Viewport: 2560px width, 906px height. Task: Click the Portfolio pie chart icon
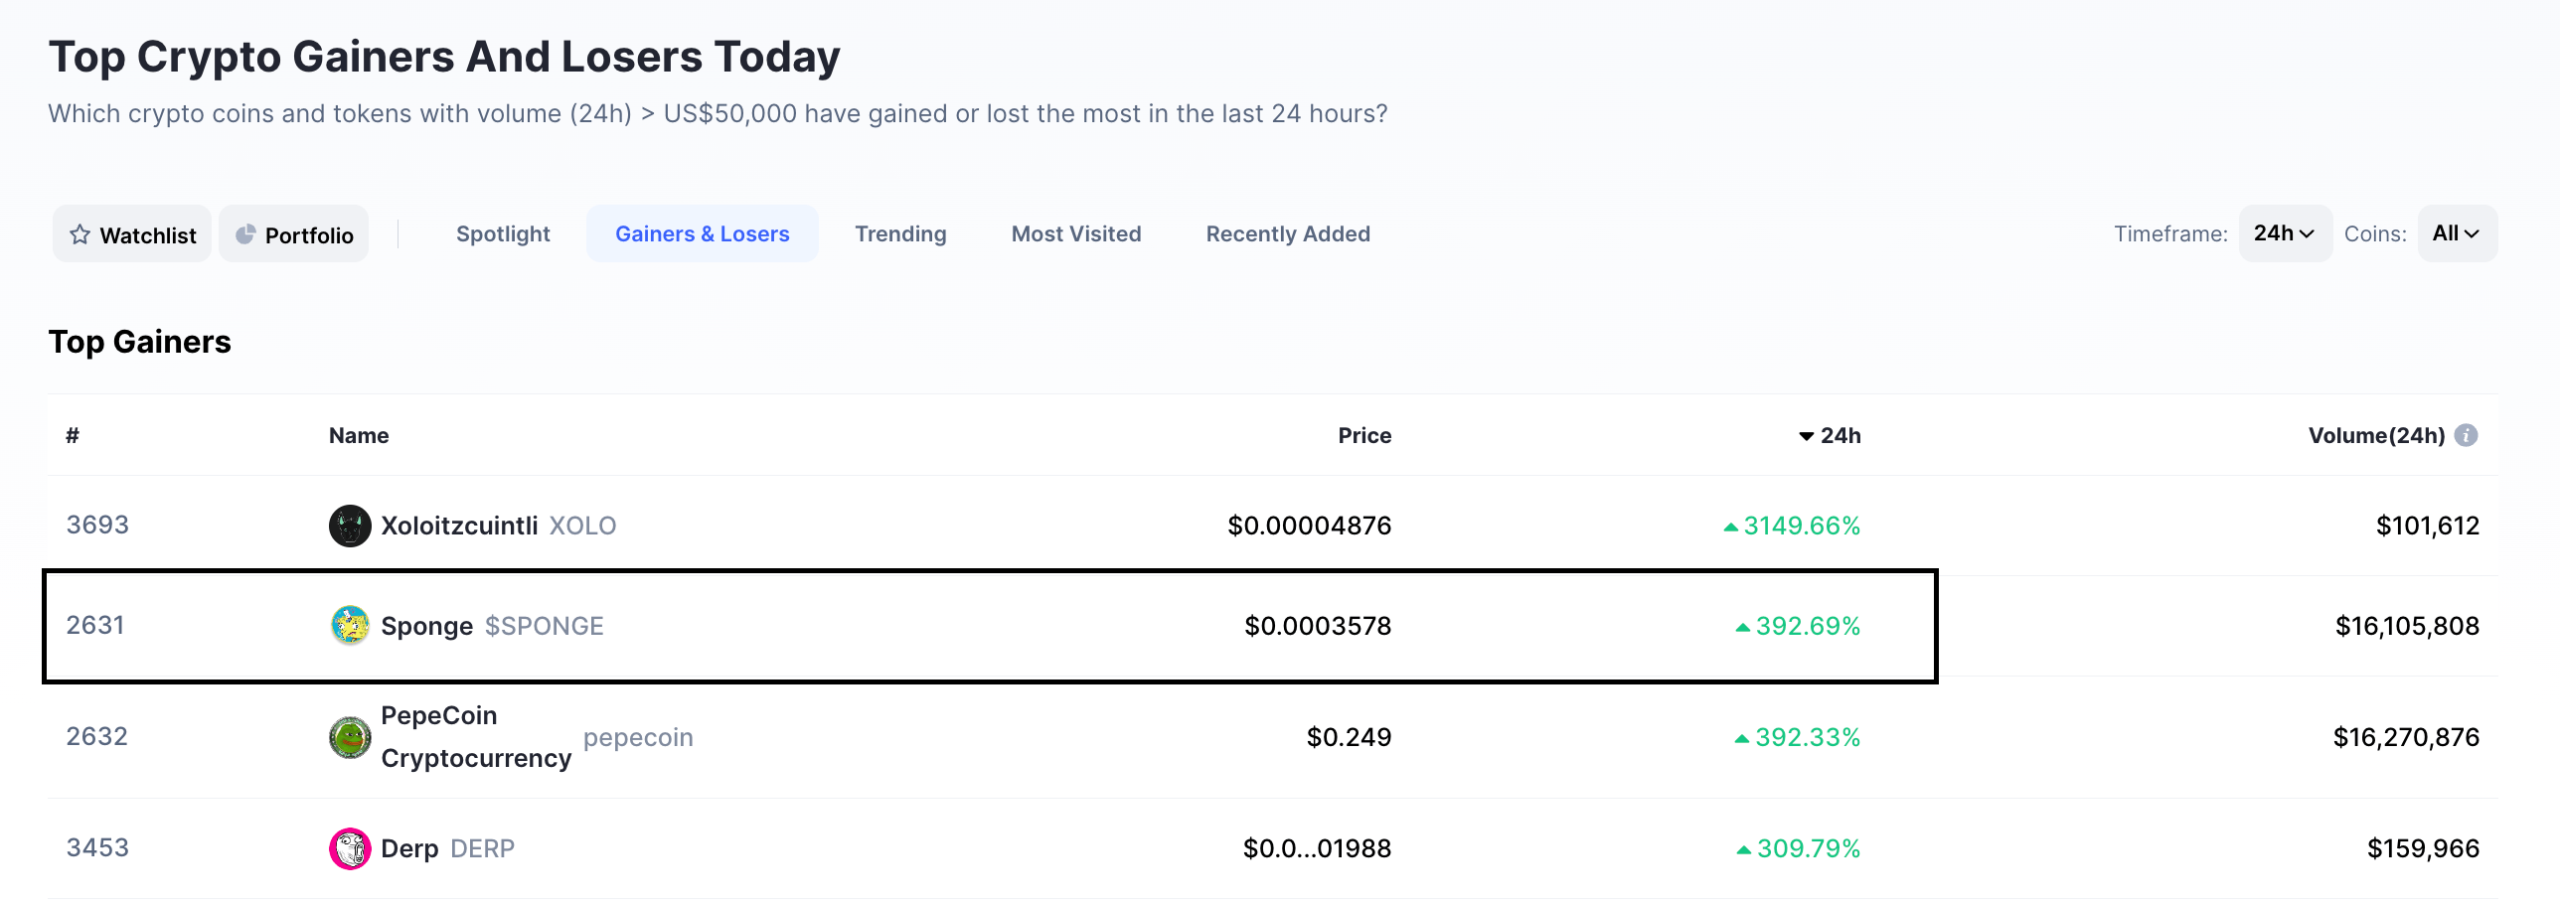tap(245, 235)
